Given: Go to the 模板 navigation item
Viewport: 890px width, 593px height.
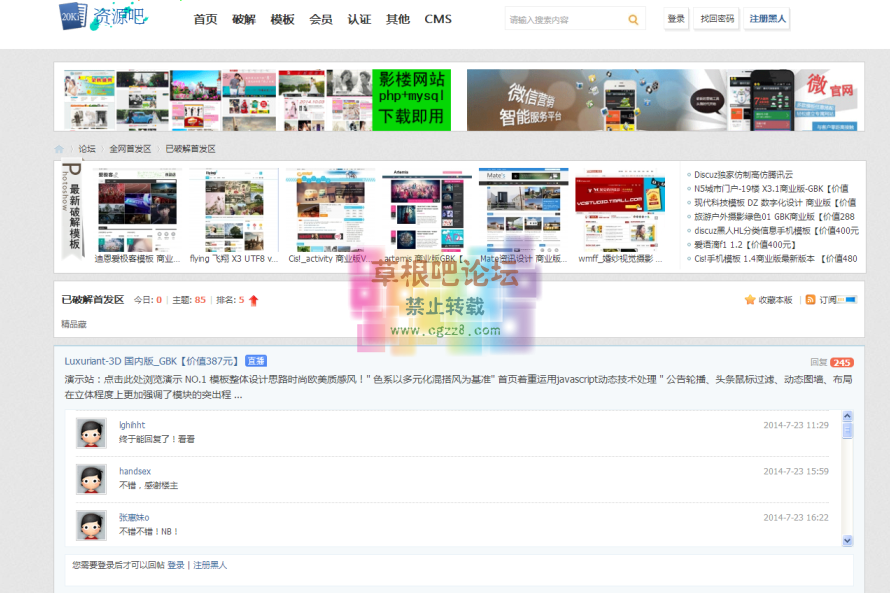Looking at the screenshot, I should pos(283,19).
